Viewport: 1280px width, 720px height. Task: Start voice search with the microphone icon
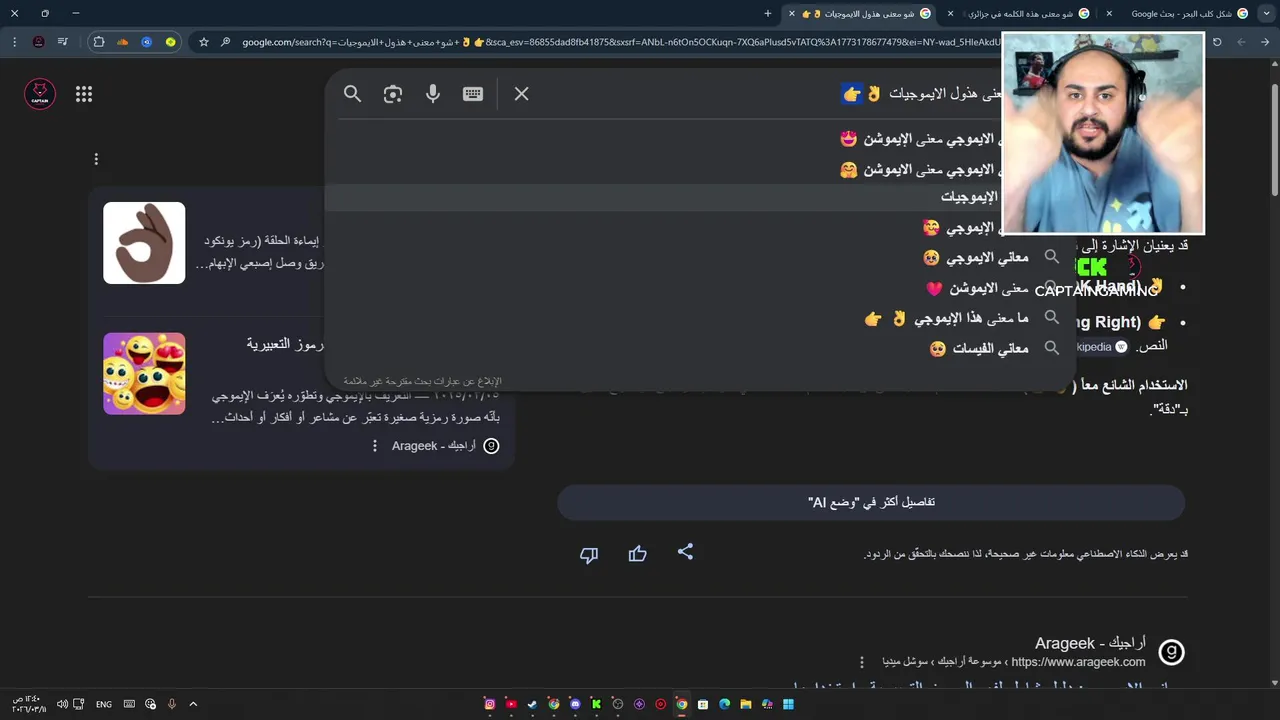[x=432, y=93]
